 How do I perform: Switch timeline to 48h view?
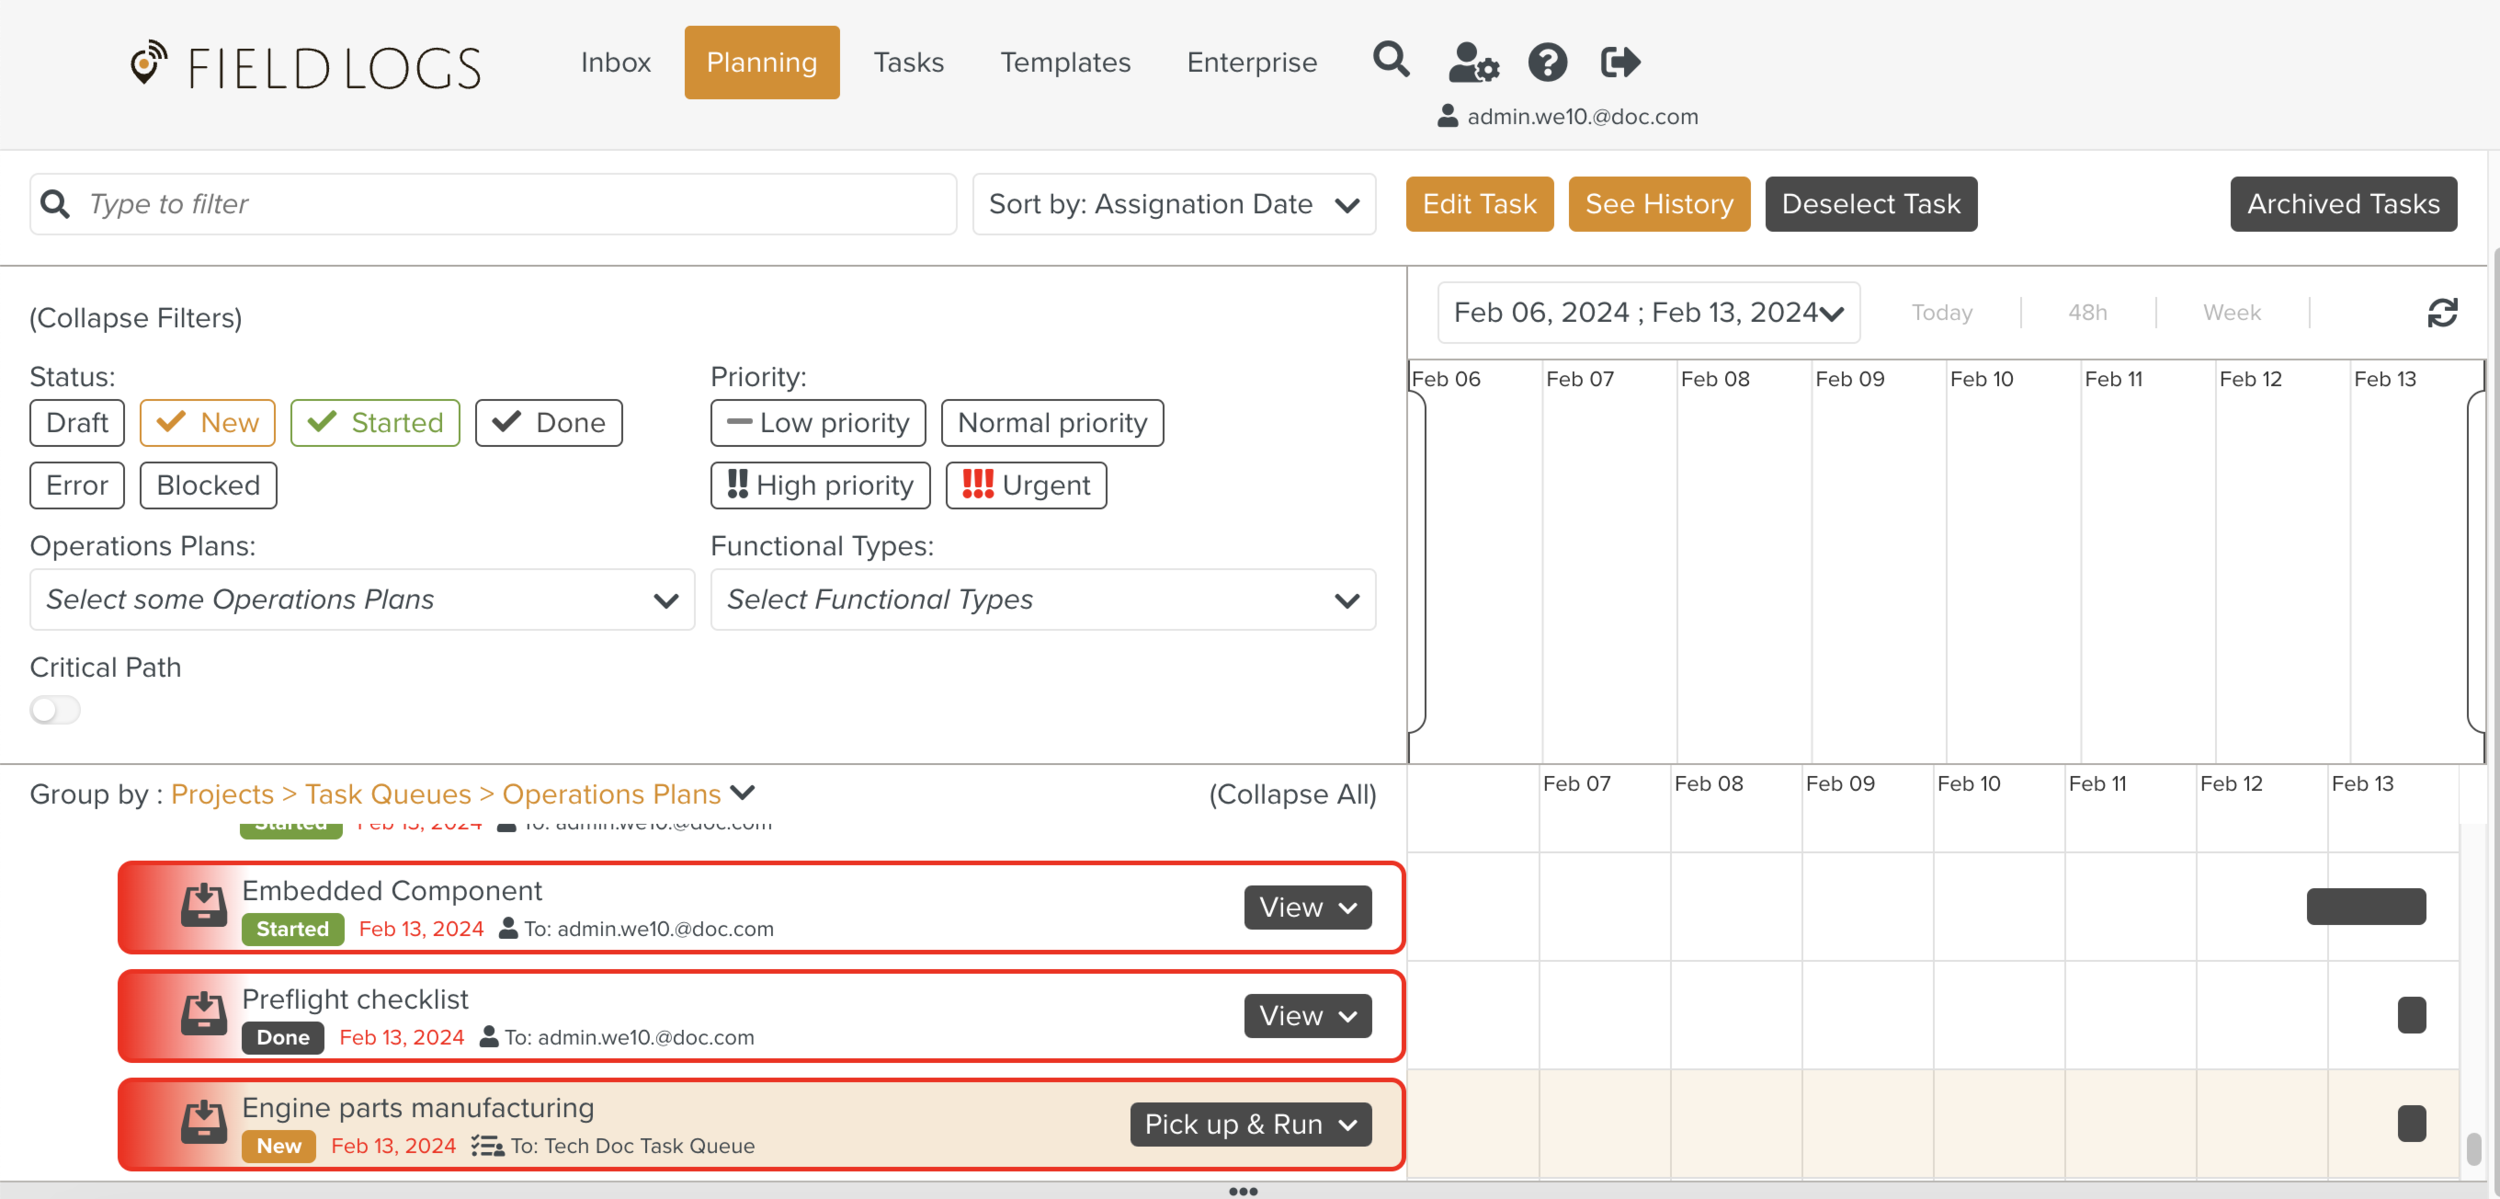tap(2087, 313)
